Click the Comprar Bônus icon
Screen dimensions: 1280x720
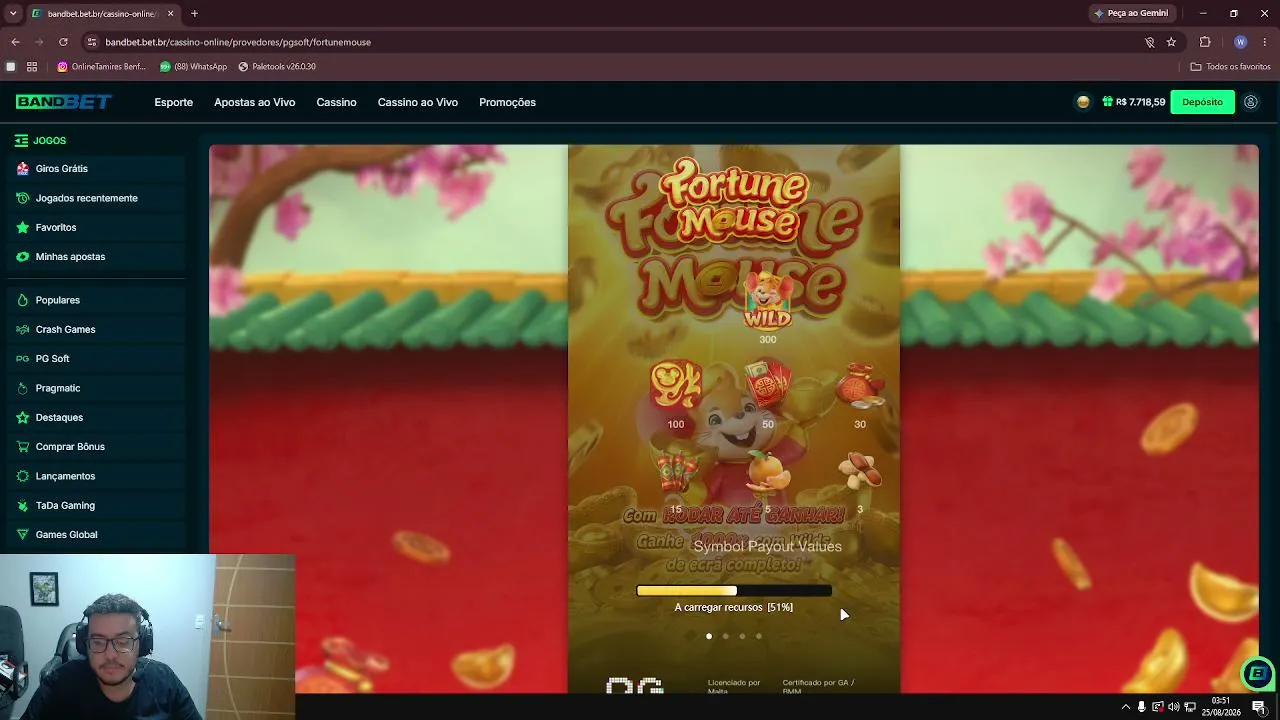23,447
